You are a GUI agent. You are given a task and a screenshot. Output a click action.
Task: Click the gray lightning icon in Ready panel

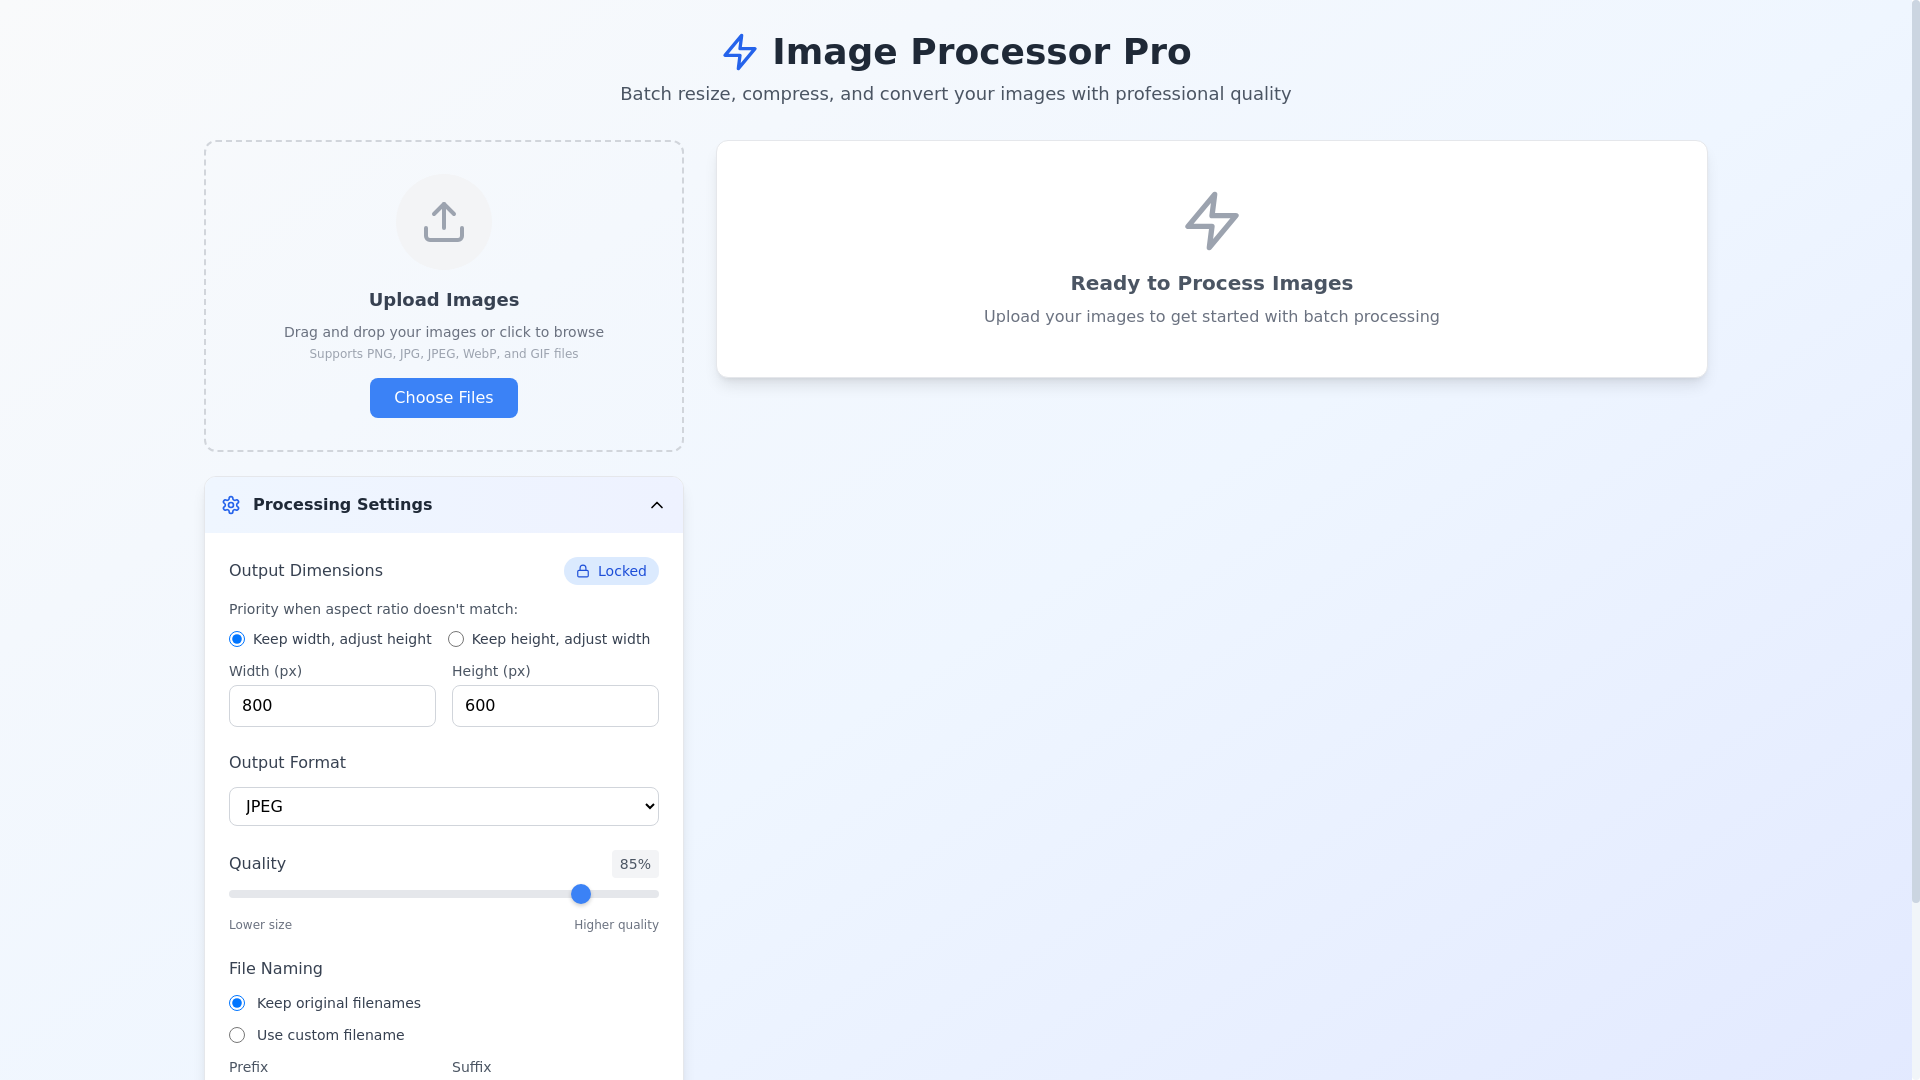(x=1212, y=221)
